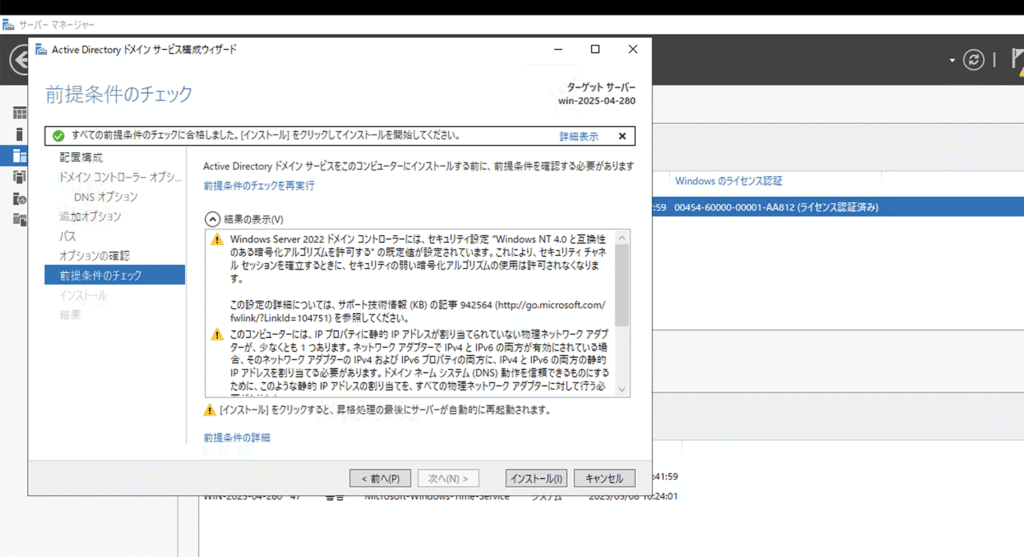The height and width of the screenshot is (557, 1024).
Task: Click the Cancel (キャンセル) button
Action: click(x=604, y=478)
